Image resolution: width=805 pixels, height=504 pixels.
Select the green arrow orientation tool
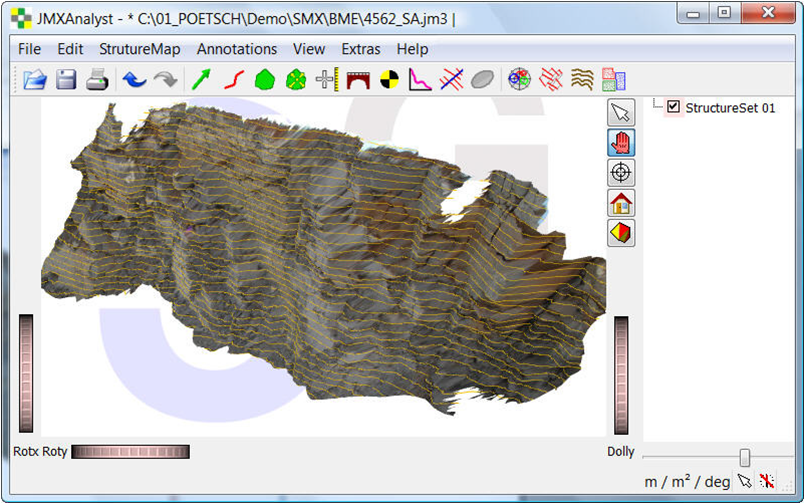tap(202, 79)
